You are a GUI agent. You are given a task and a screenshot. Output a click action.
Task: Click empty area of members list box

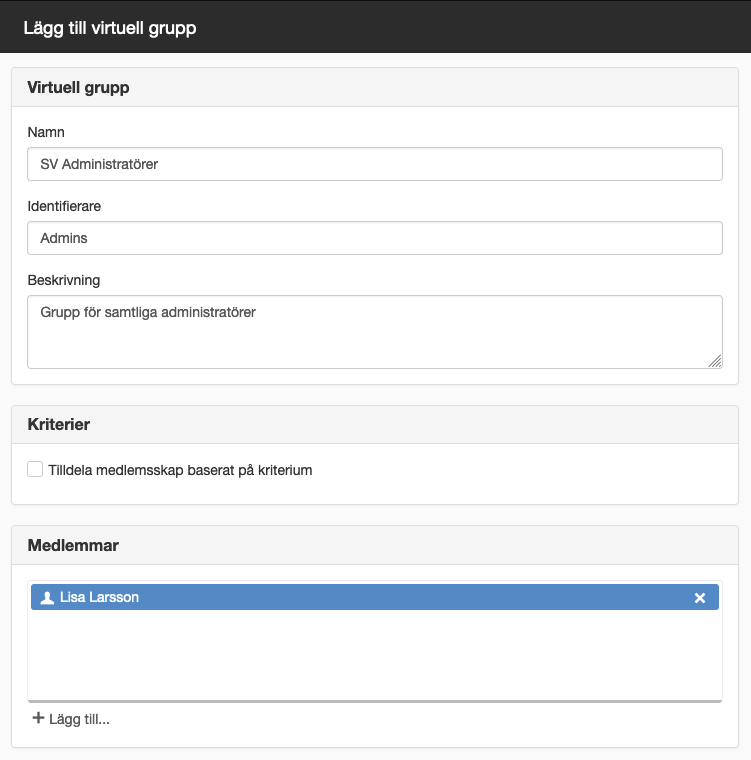coord(375,655)
